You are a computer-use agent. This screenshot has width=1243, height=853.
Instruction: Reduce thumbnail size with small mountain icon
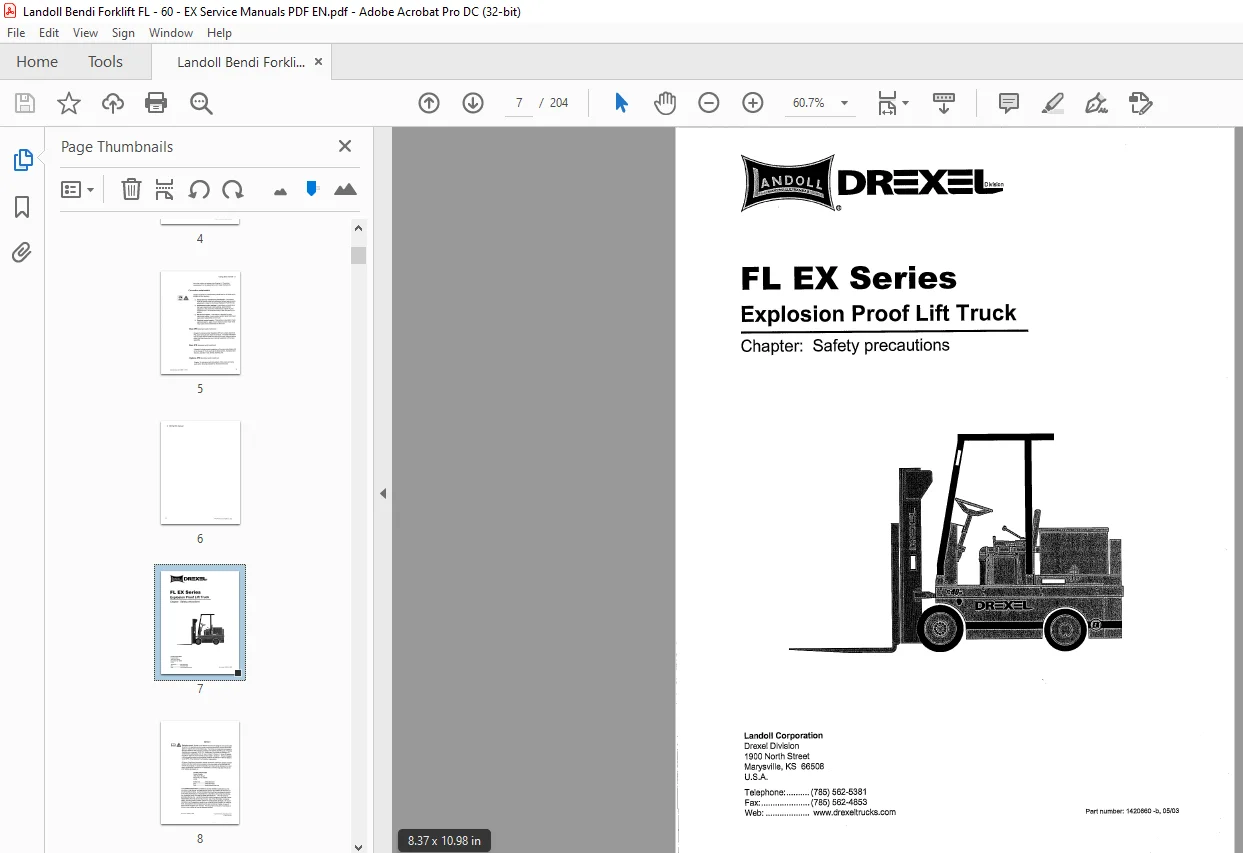point(280,190)
